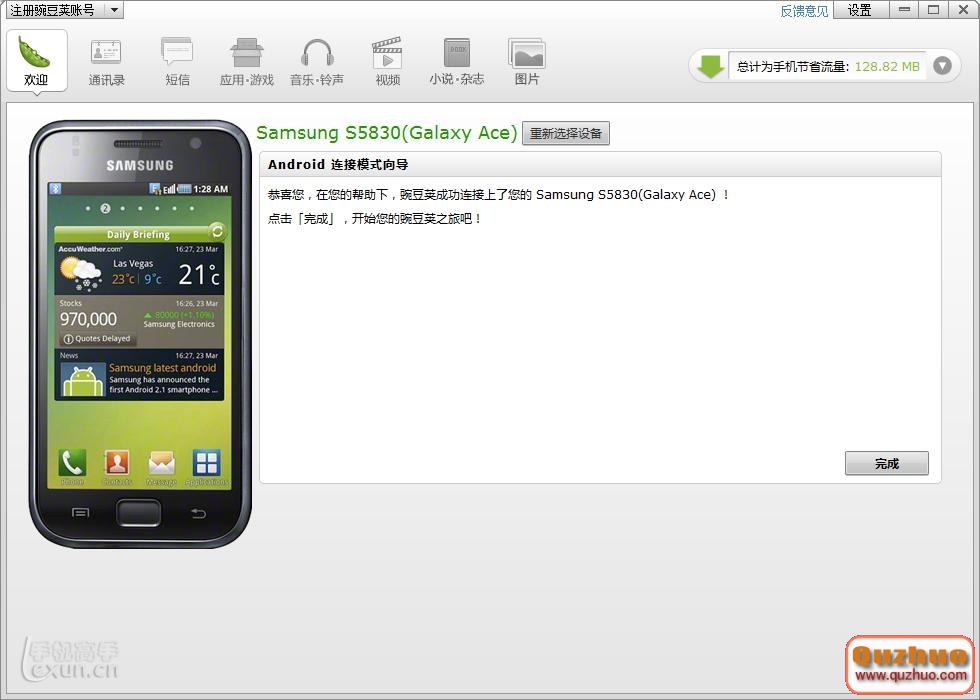Open the 反馈意见 feedback link

point(804,11)
